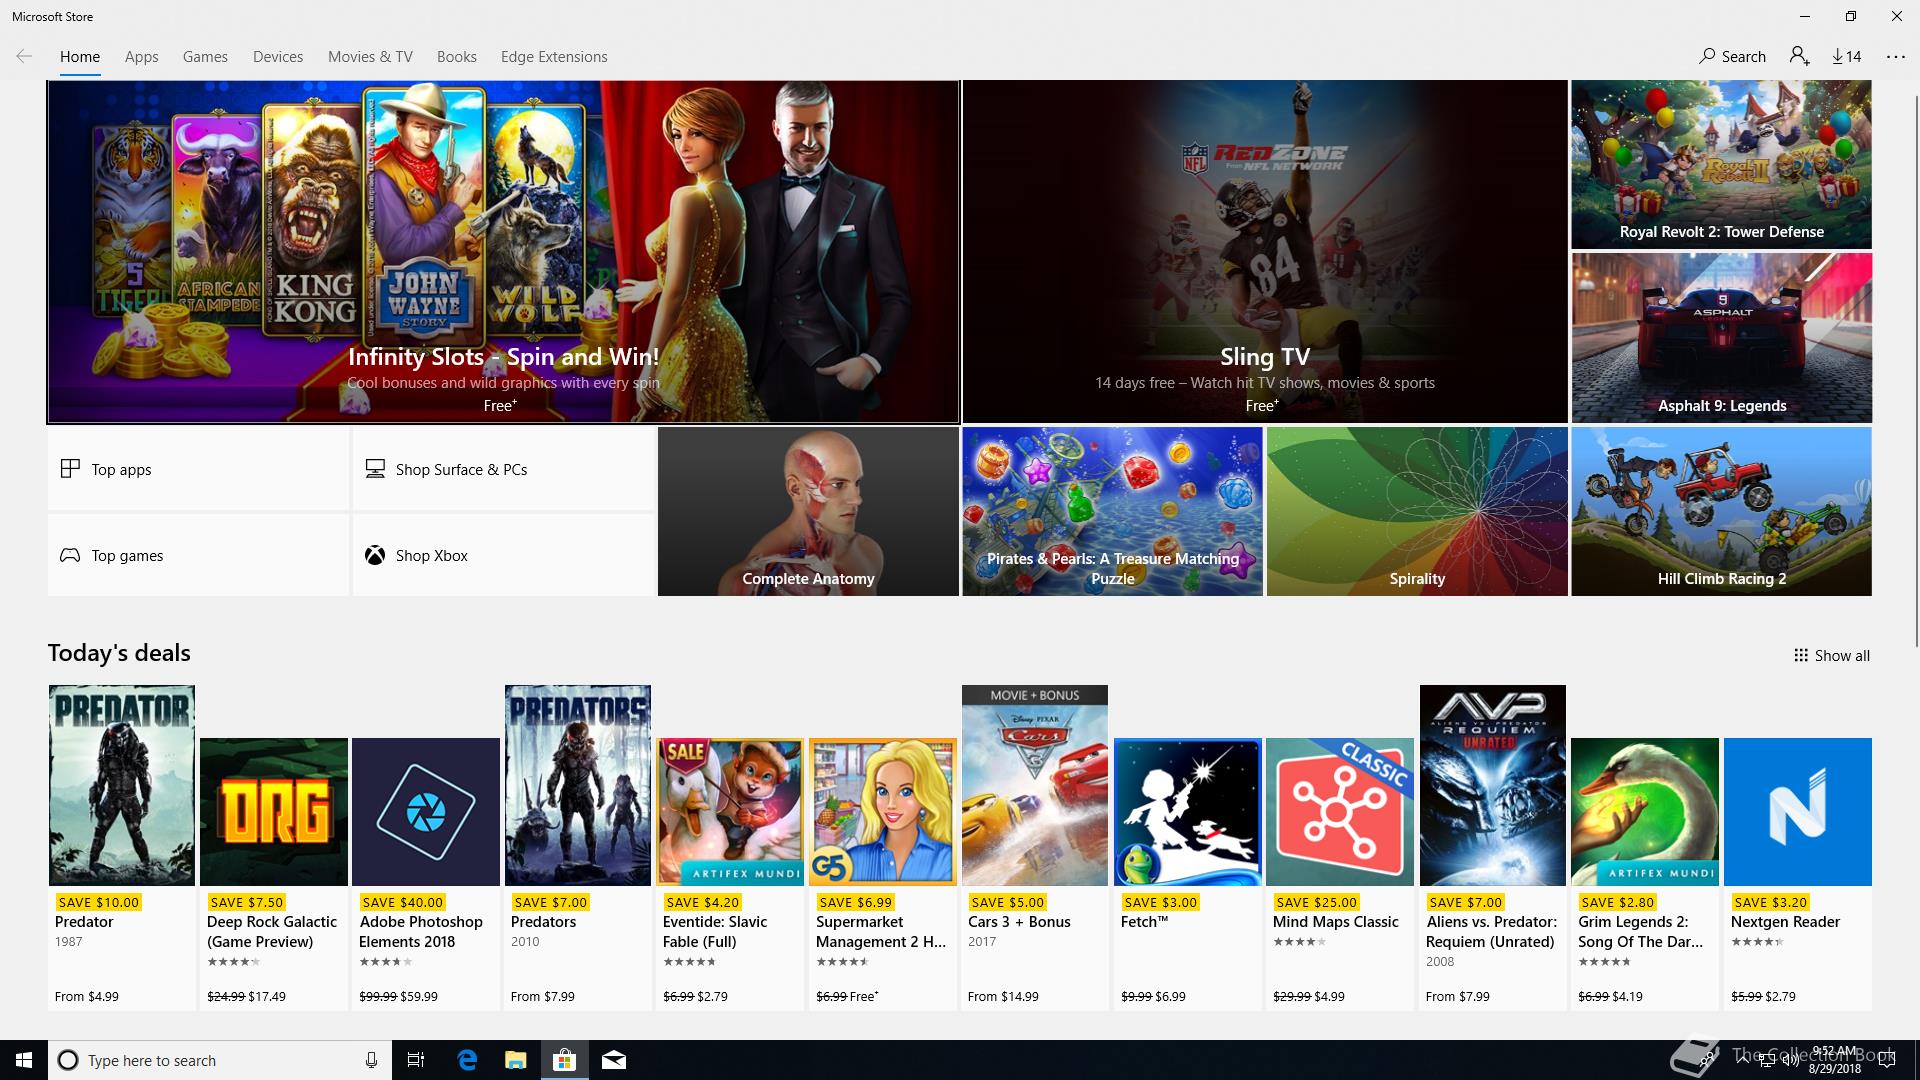Open the Mail app from the taskbar
The image size is (1920, 1080).
coord(614,1060)
